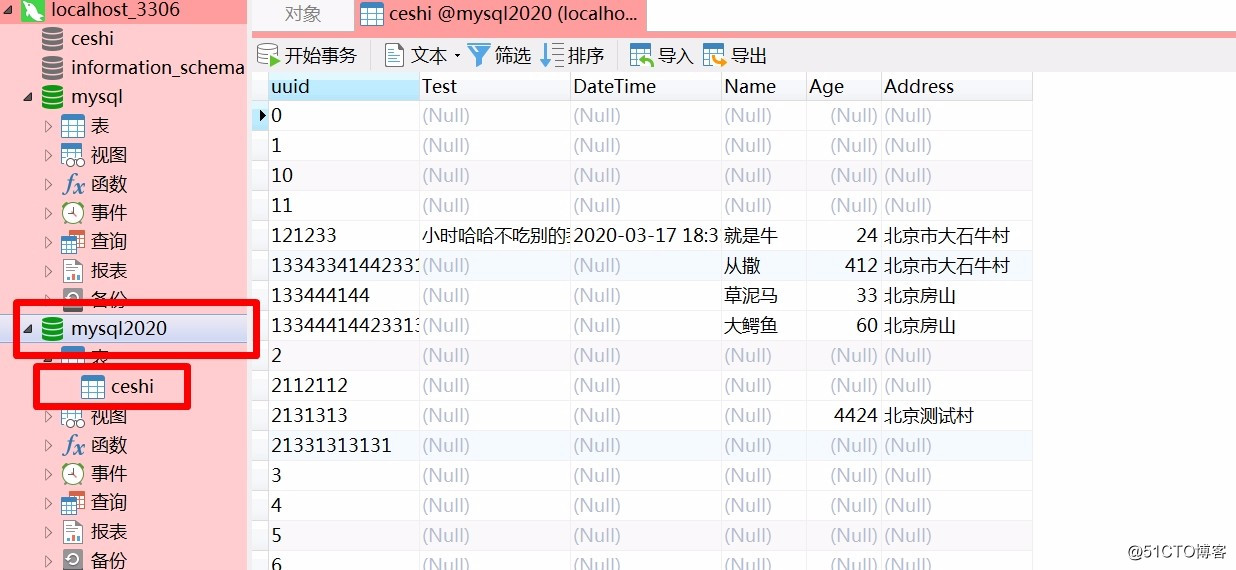This screenshot has height=570, width=1236.
Task: Click the Age column header
Action: (x=844, y=87)
